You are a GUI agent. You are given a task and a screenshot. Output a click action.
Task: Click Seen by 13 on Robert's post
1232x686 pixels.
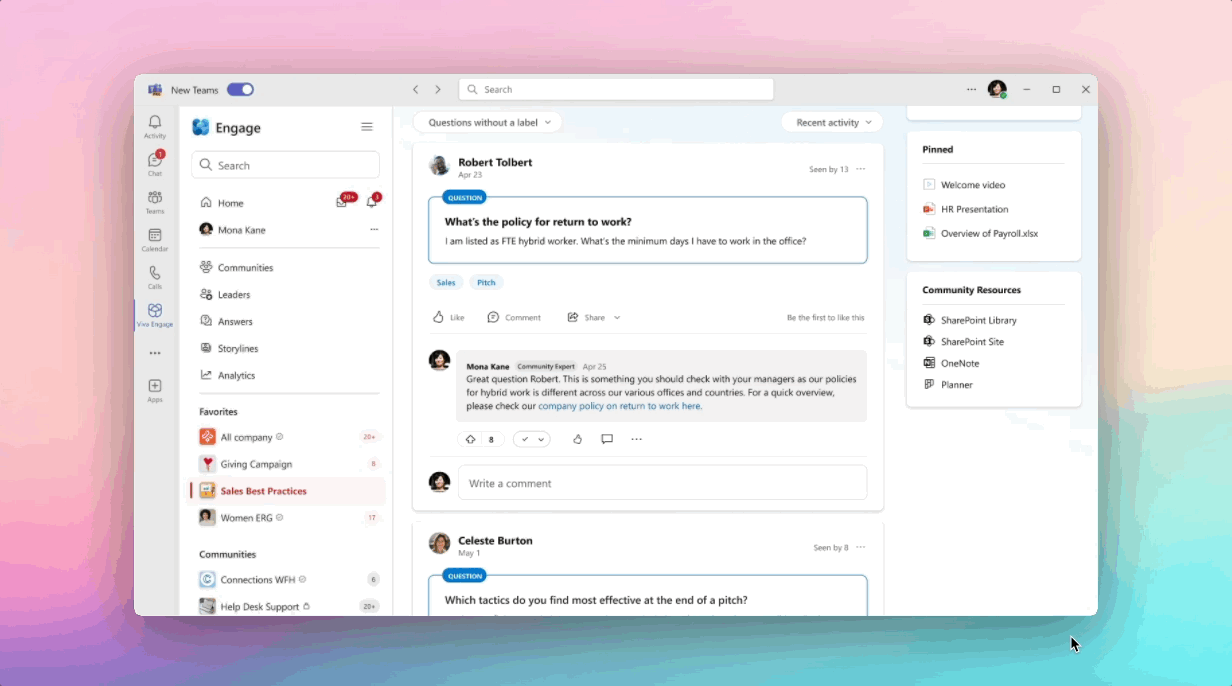click(828, 169)
